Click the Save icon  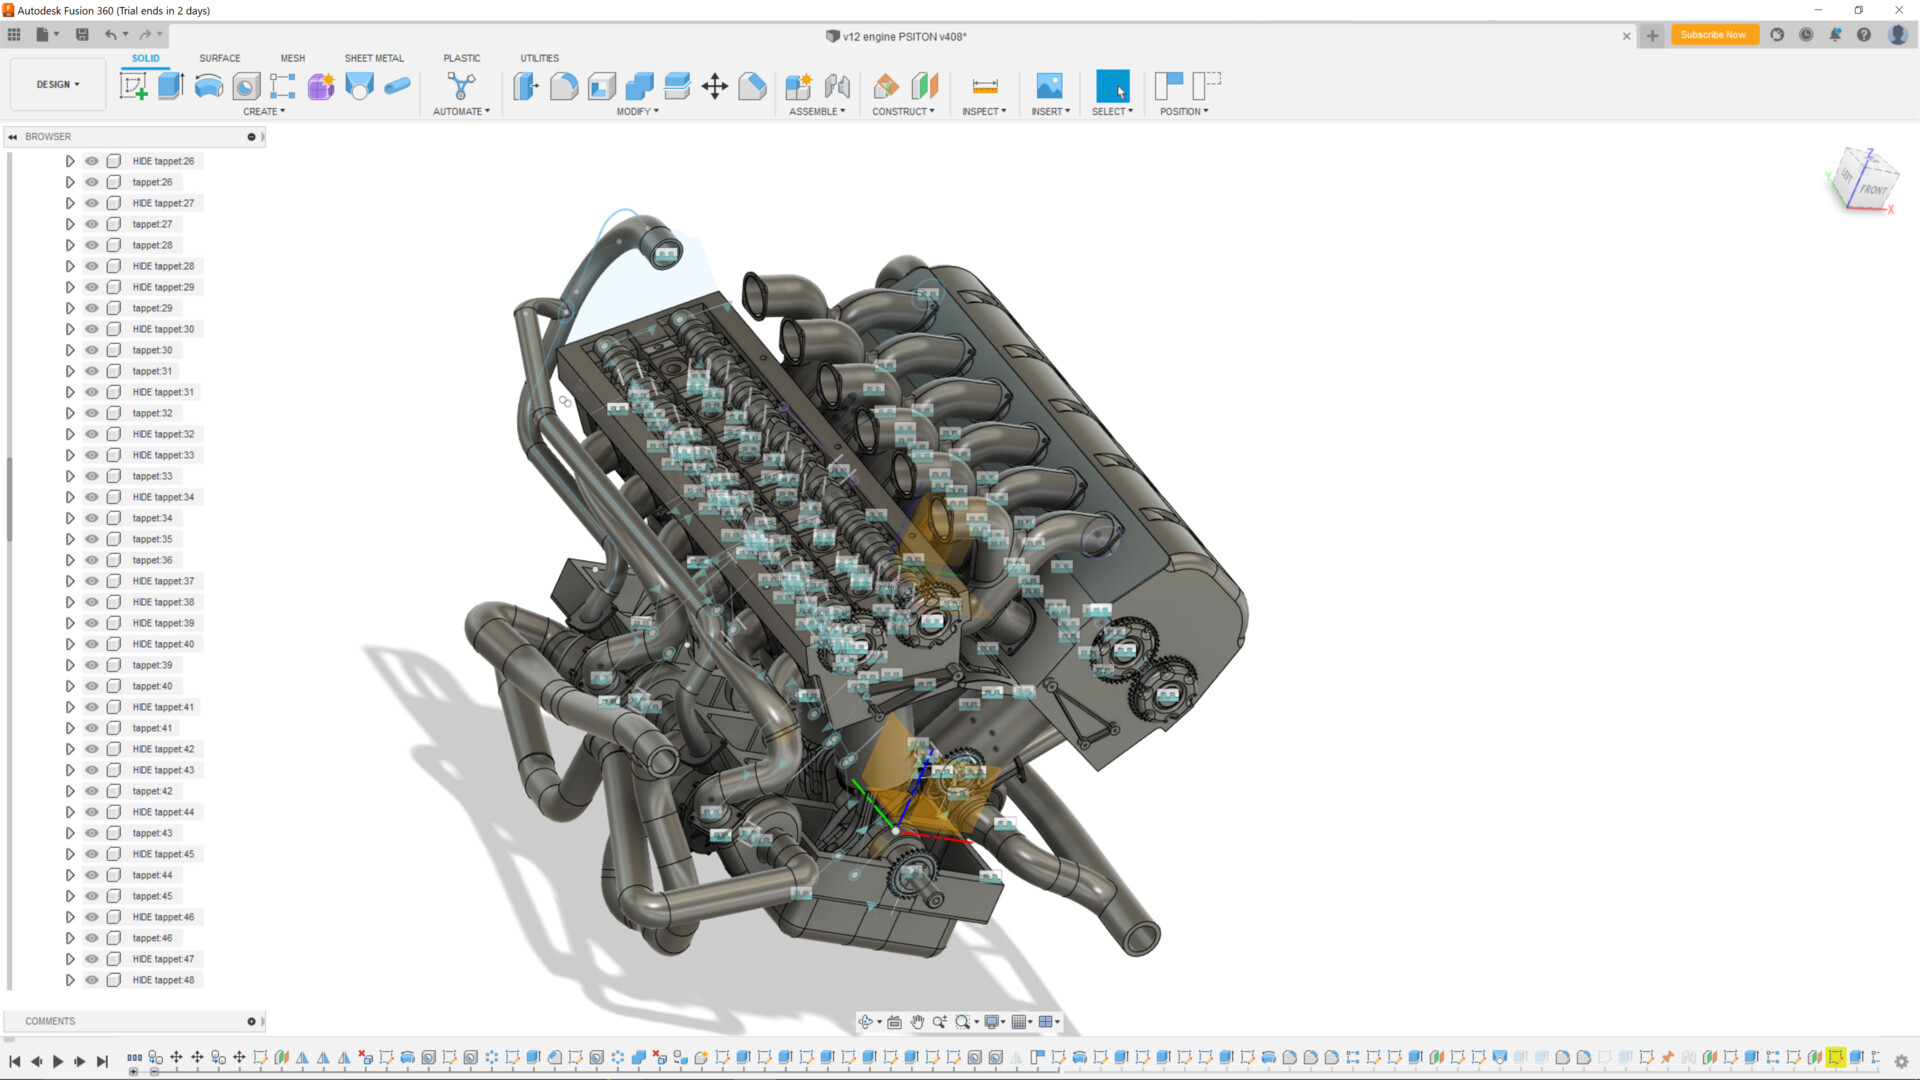[x=82, y=34]
